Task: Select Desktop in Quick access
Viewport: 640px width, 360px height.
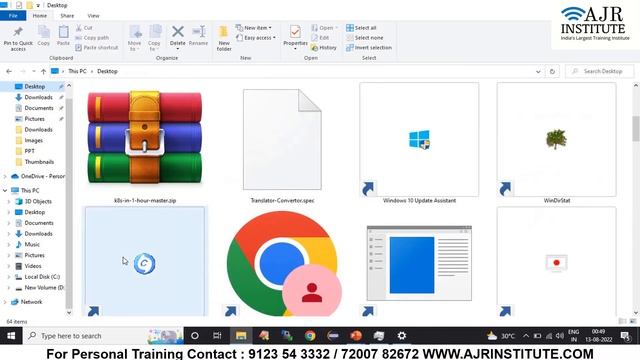Action: (34, 87)
